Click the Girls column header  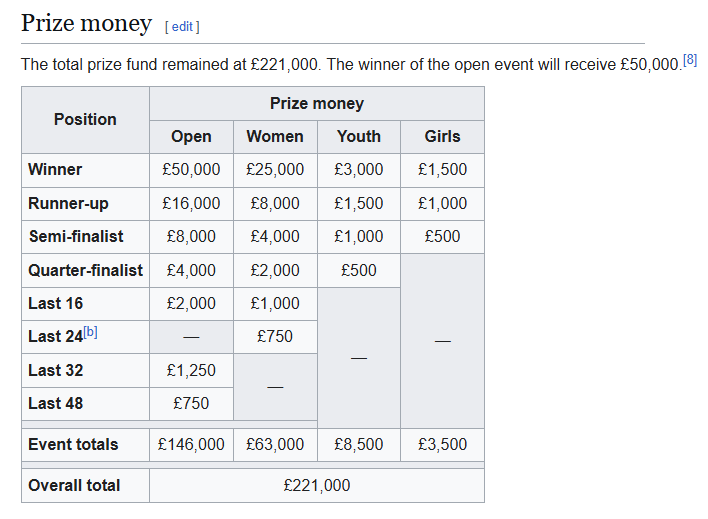[x=442, y=136]
